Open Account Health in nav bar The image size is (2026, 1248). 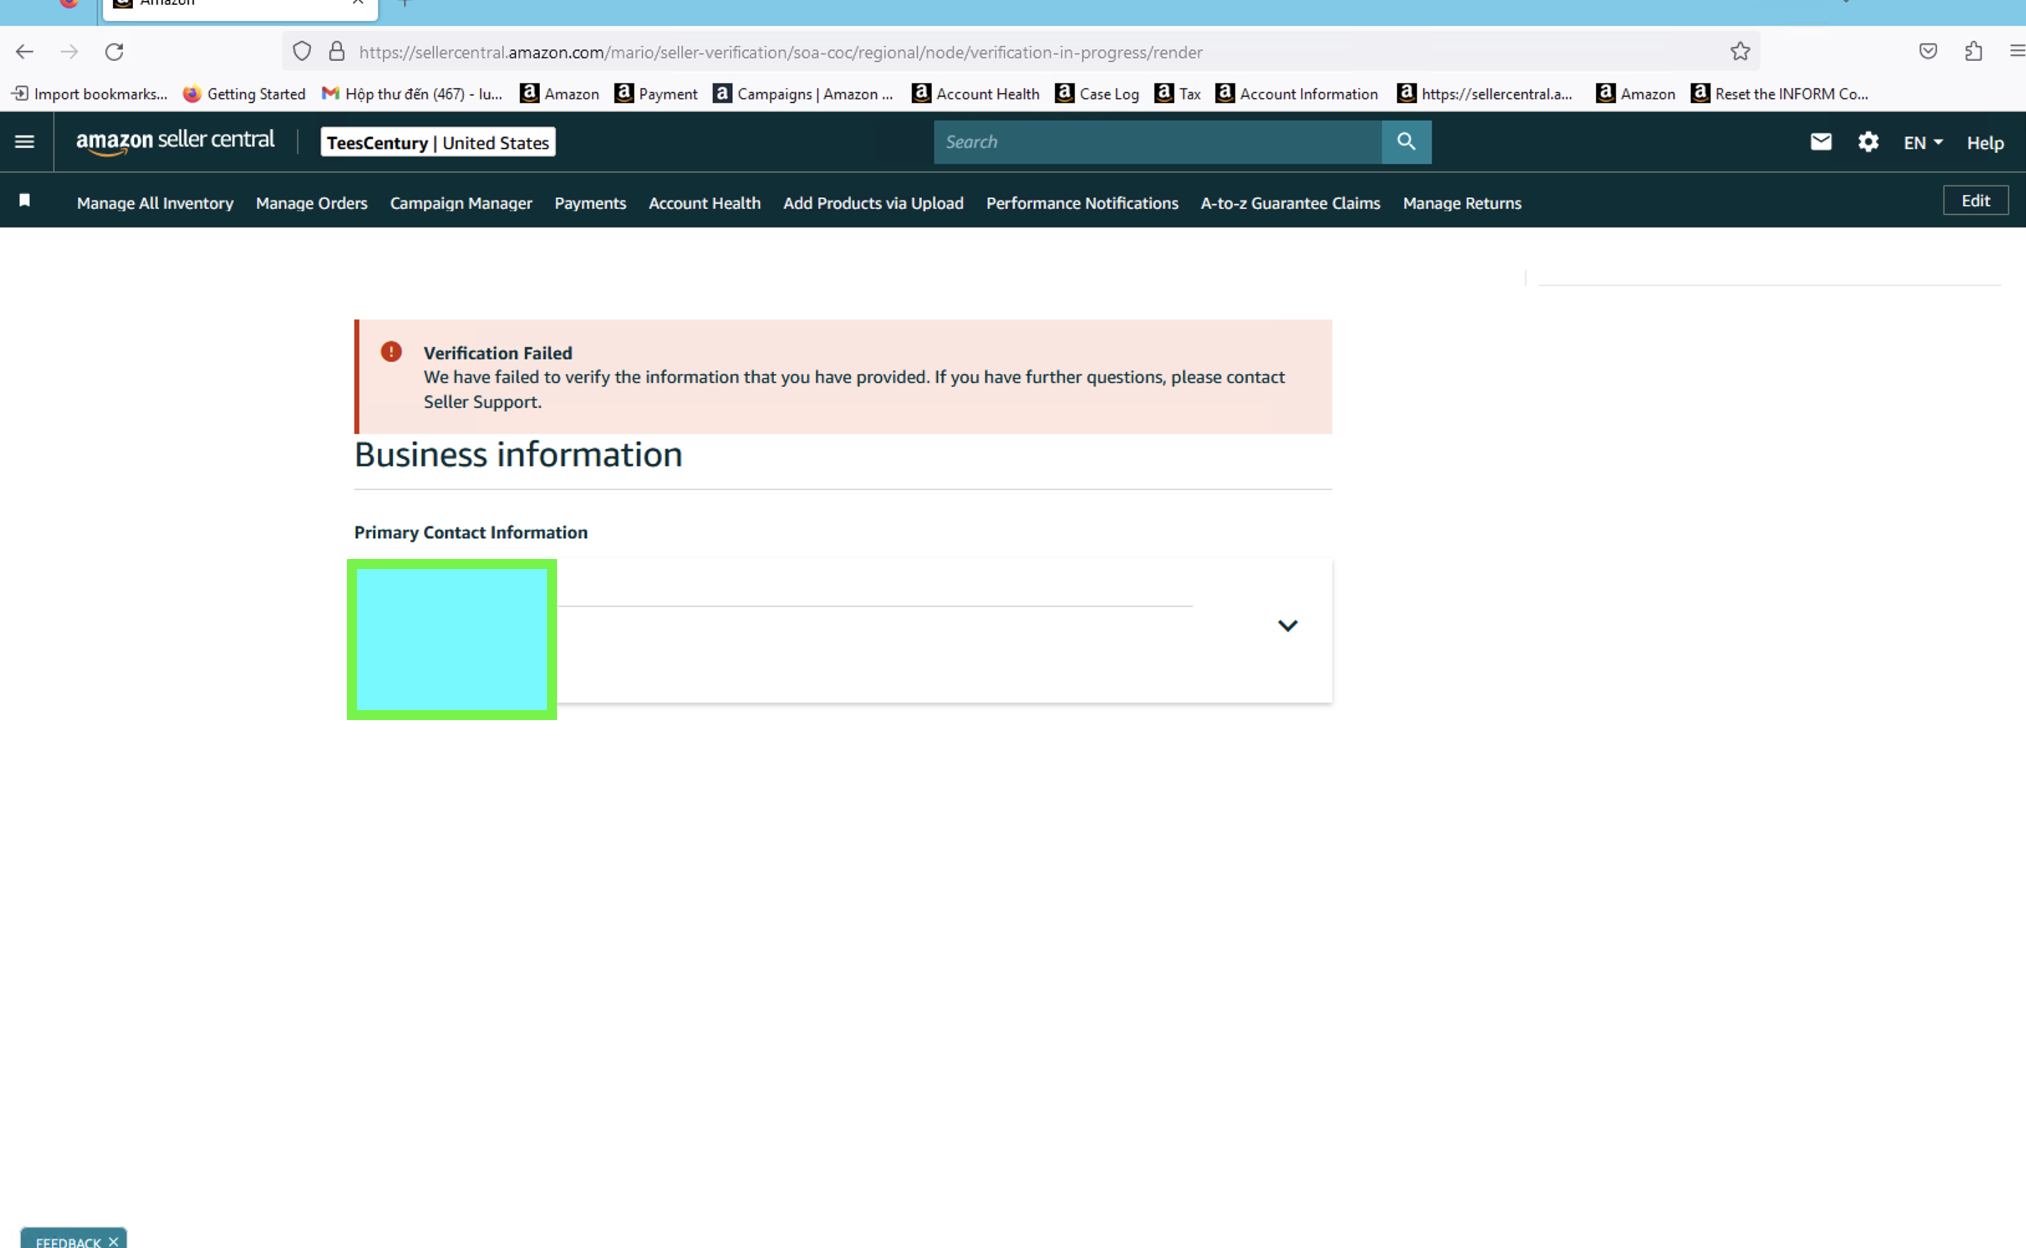tap(705, 203)
